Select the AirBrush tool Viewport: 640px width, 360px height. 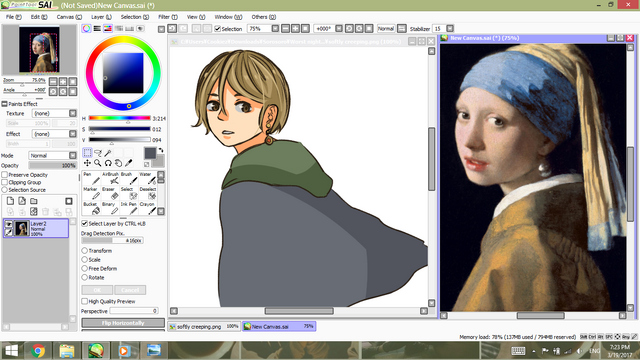(110, 178)
